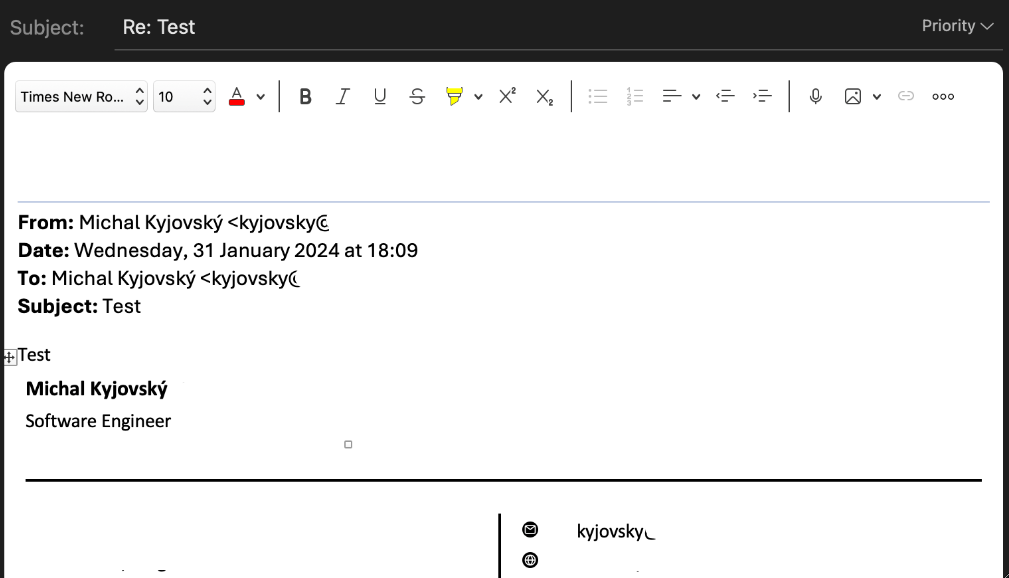Click the globe website icon in signature
The image size is (1009, 578).
point(530,560)
